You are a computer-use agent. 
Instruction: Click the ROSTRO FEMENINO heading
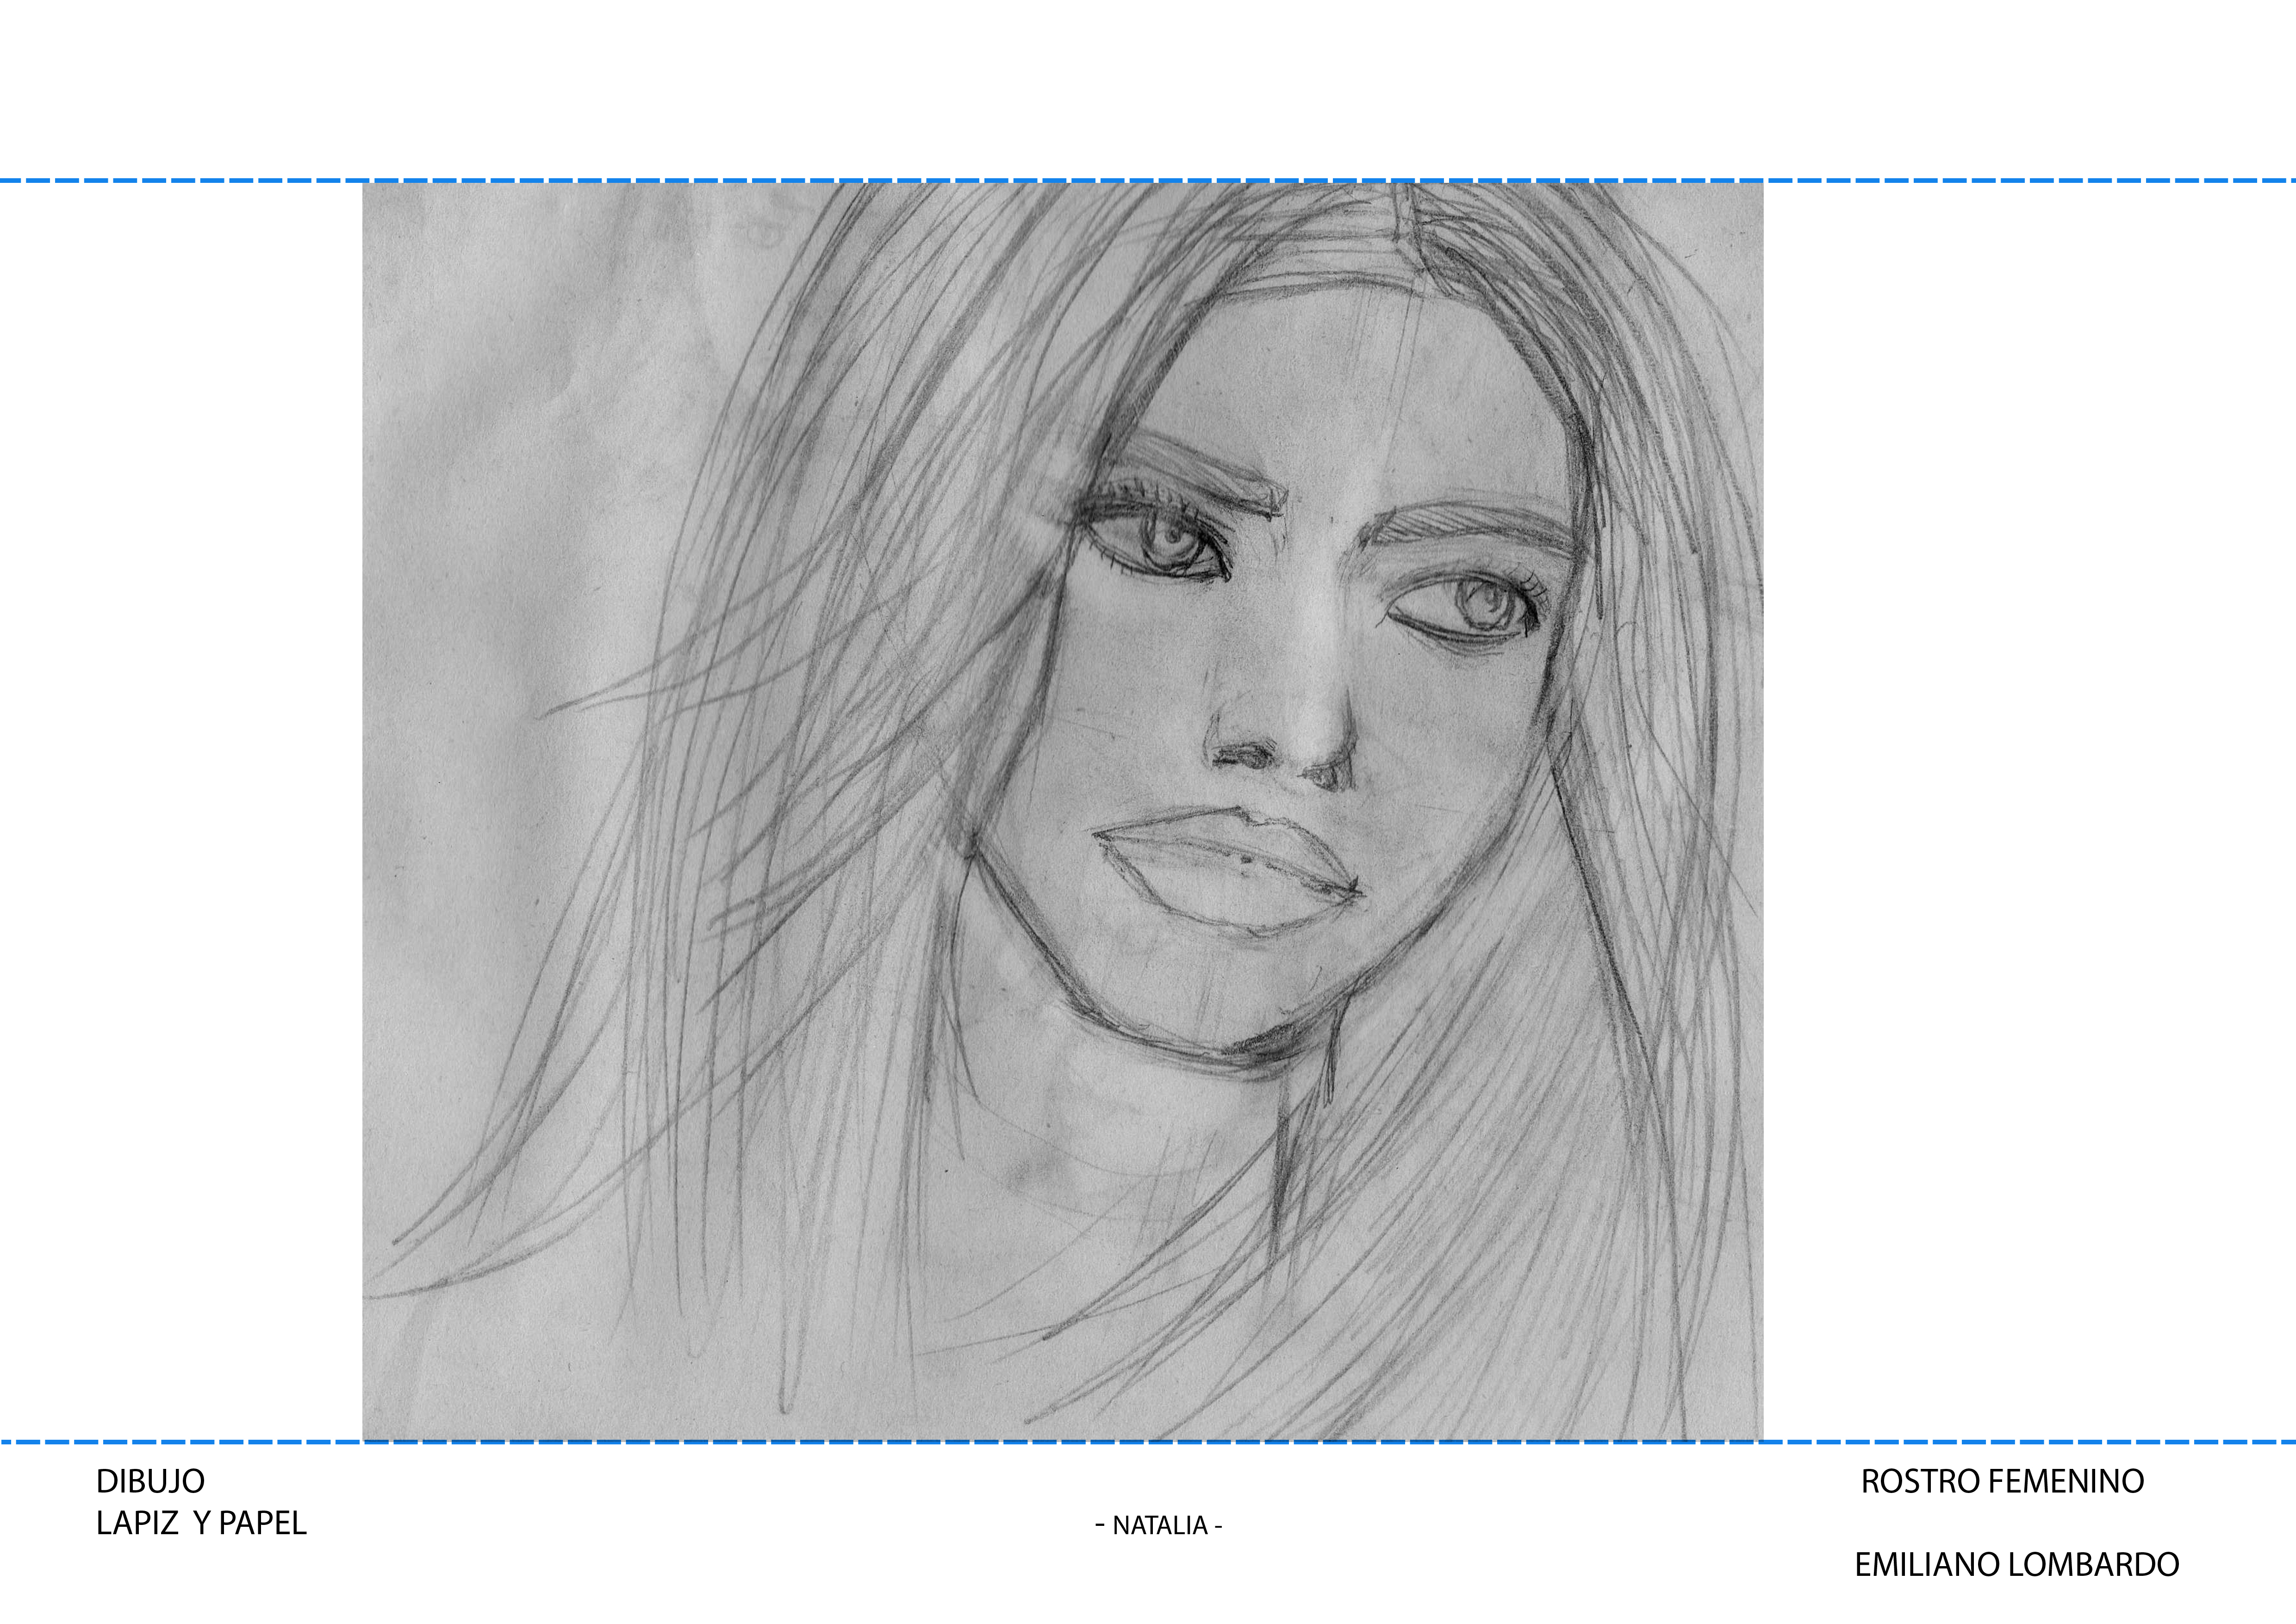[2002, 1481]
